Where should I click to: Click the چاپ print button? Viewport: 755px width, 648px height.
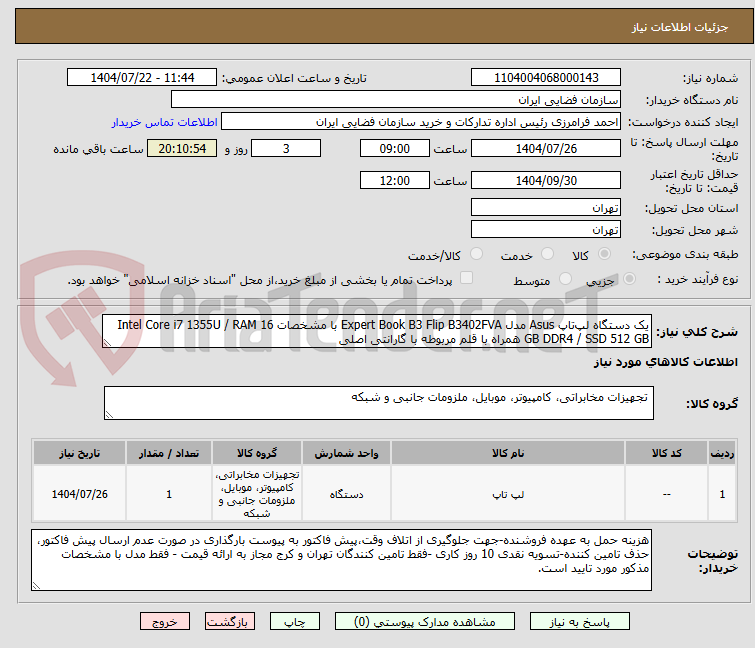295,622
